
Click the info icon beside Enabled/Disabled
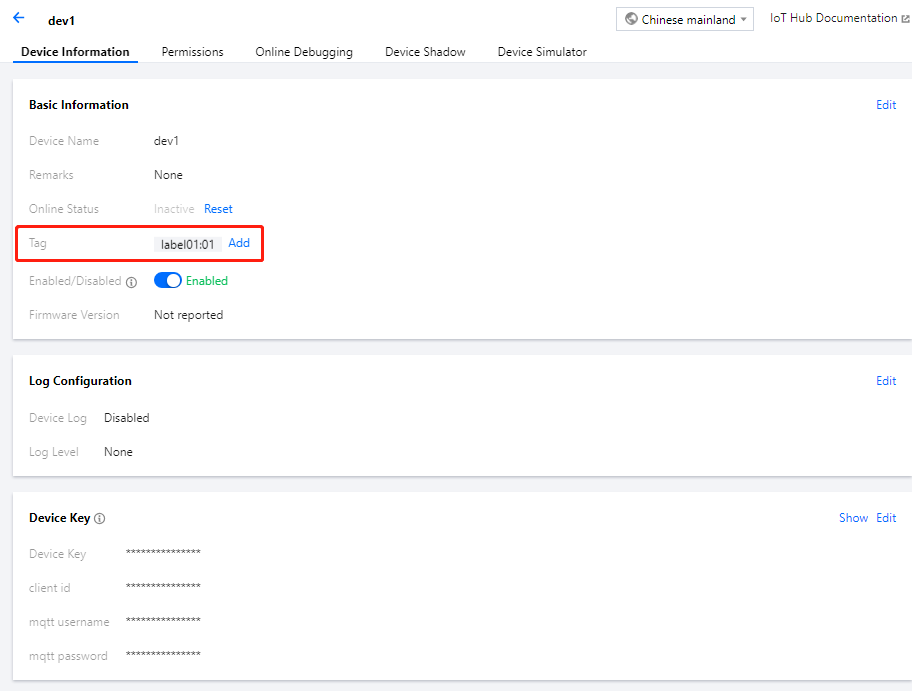click(x=132, y=282)
